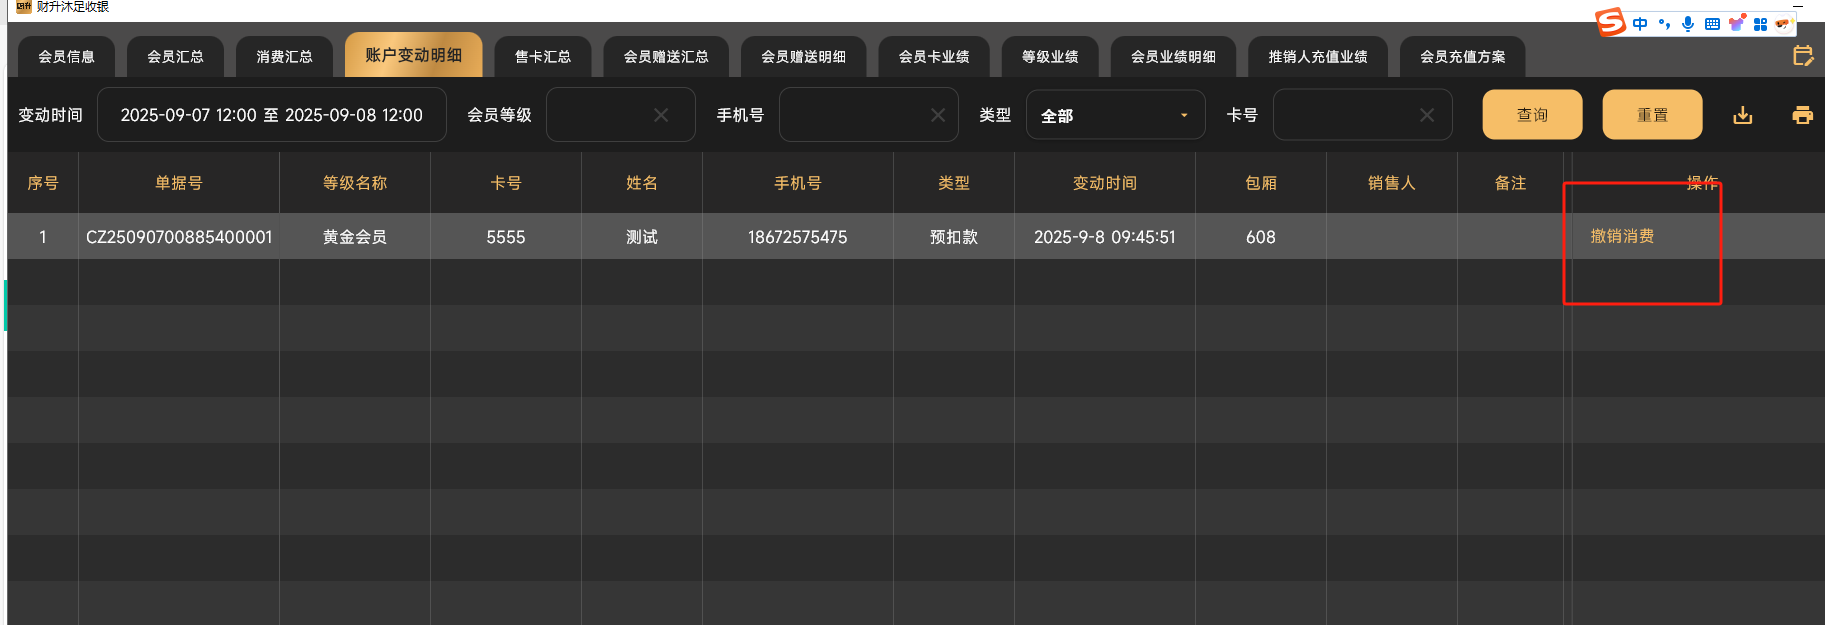Viewport: 1825px width, 625px height.
Task: Open the 会员业绩明细 tab
Action: 1173,56
